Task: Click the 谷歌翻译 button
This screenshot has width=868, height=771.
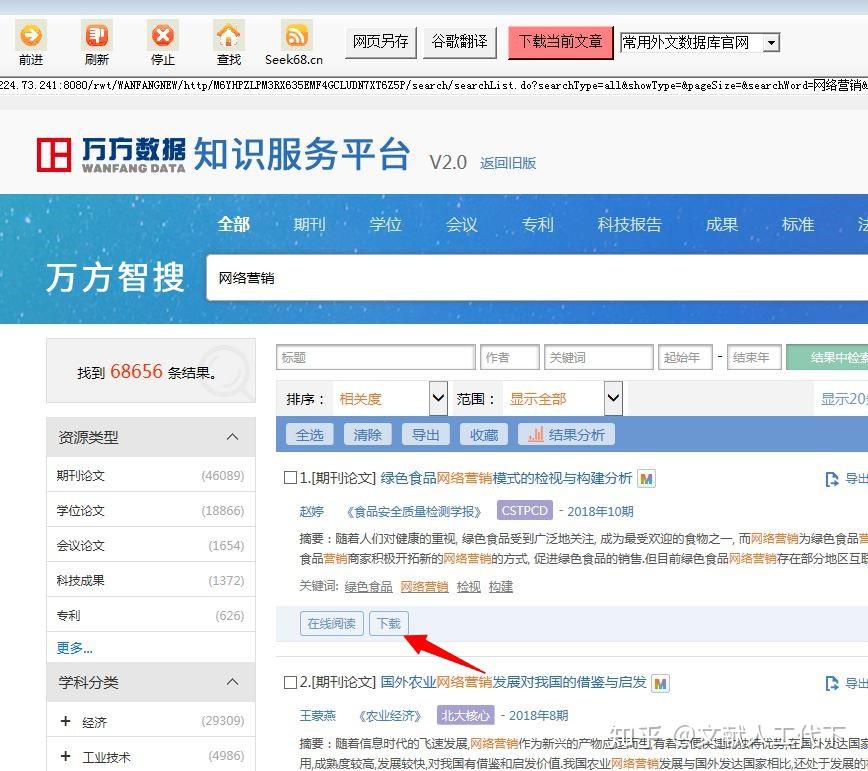Action: point(459,42)
